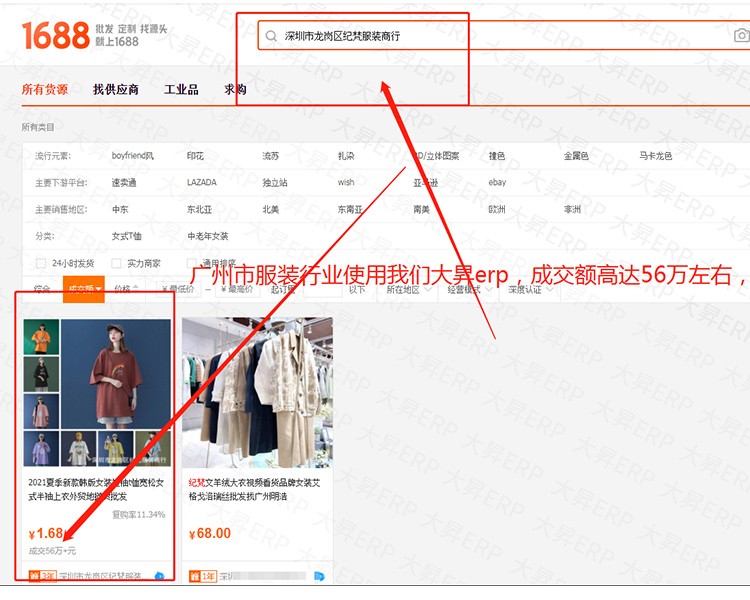Filter by 撞色 element
The image size is (750, 600).
click(496, 156)
